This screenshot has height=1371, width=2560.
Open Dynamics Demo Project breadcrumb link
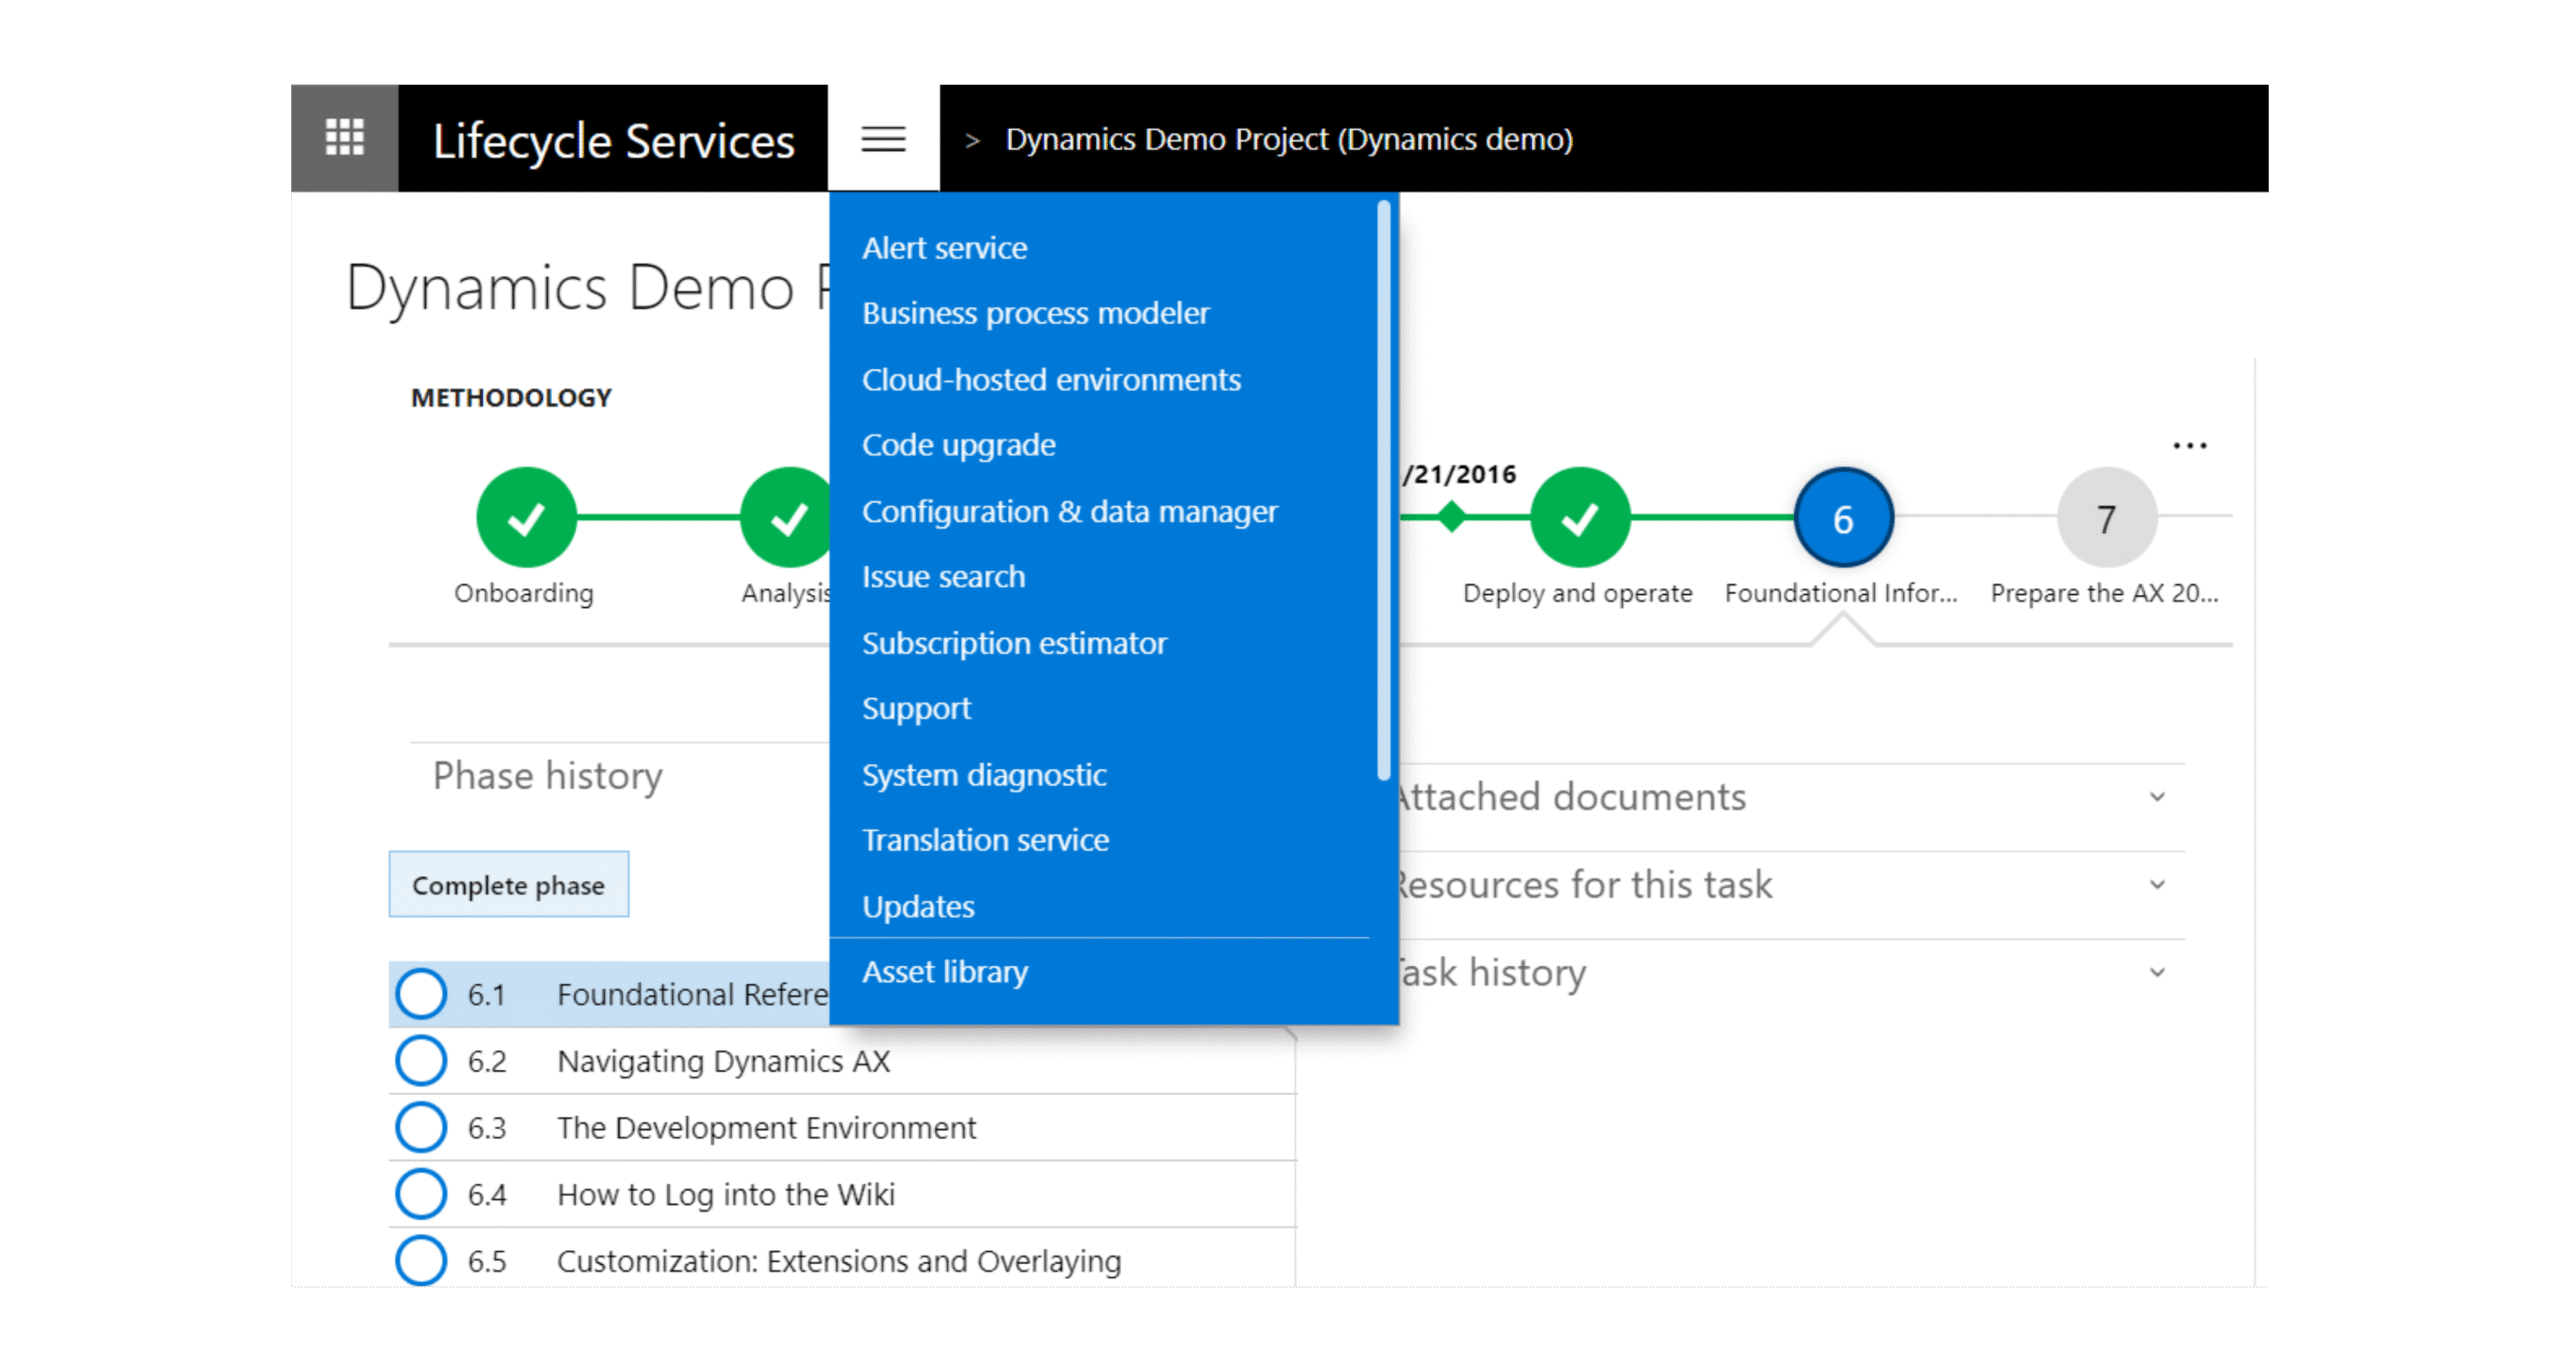click(x=1288, y=139)
